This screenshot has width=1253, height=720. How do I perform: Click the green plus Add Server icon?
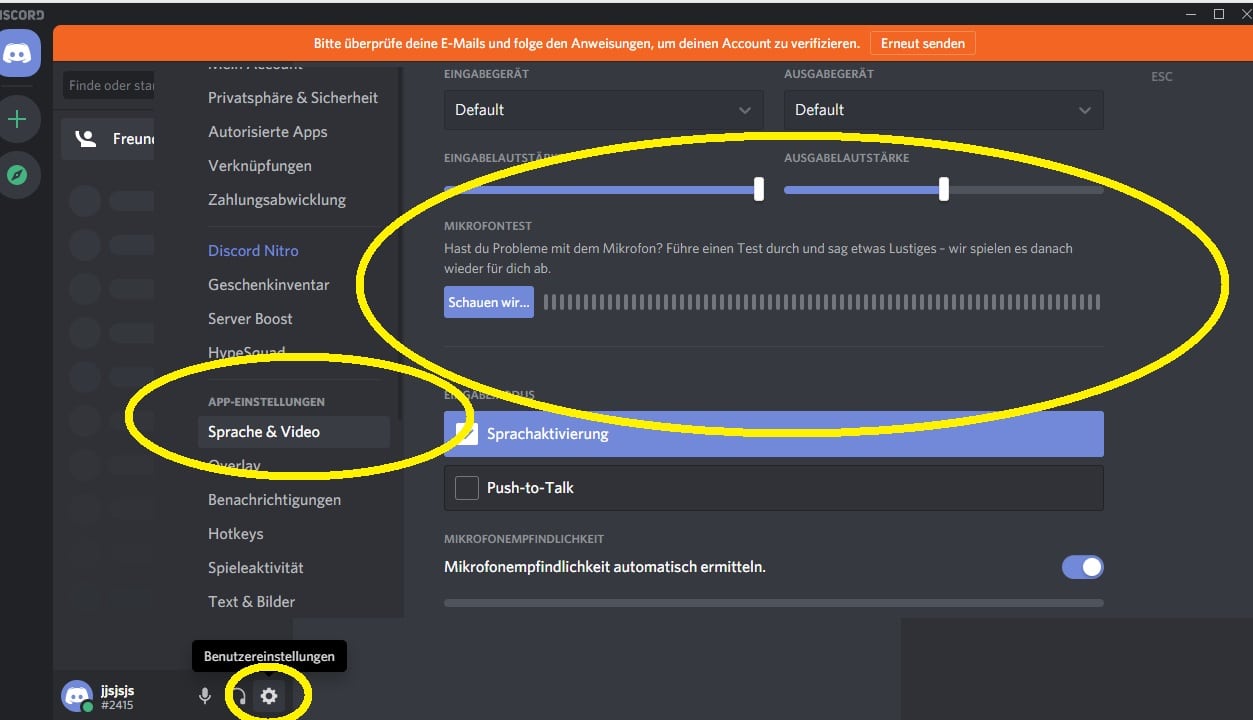pyautogui.click(x=18, y=120)
